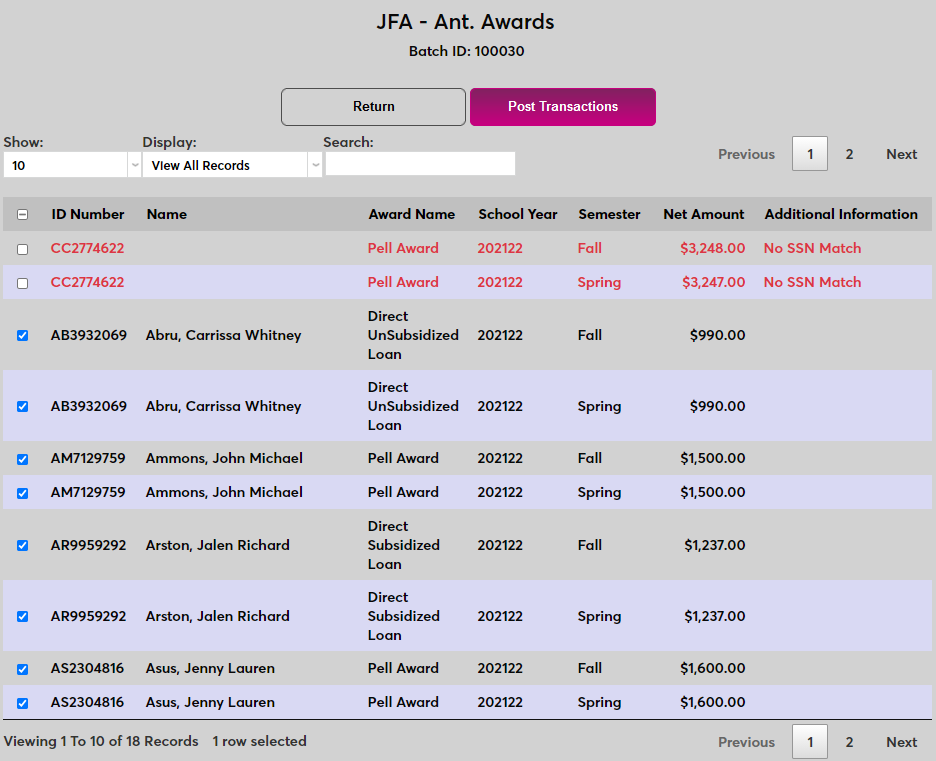Click Next in the top pagination

pyautogui.click(x=901, y=154)
